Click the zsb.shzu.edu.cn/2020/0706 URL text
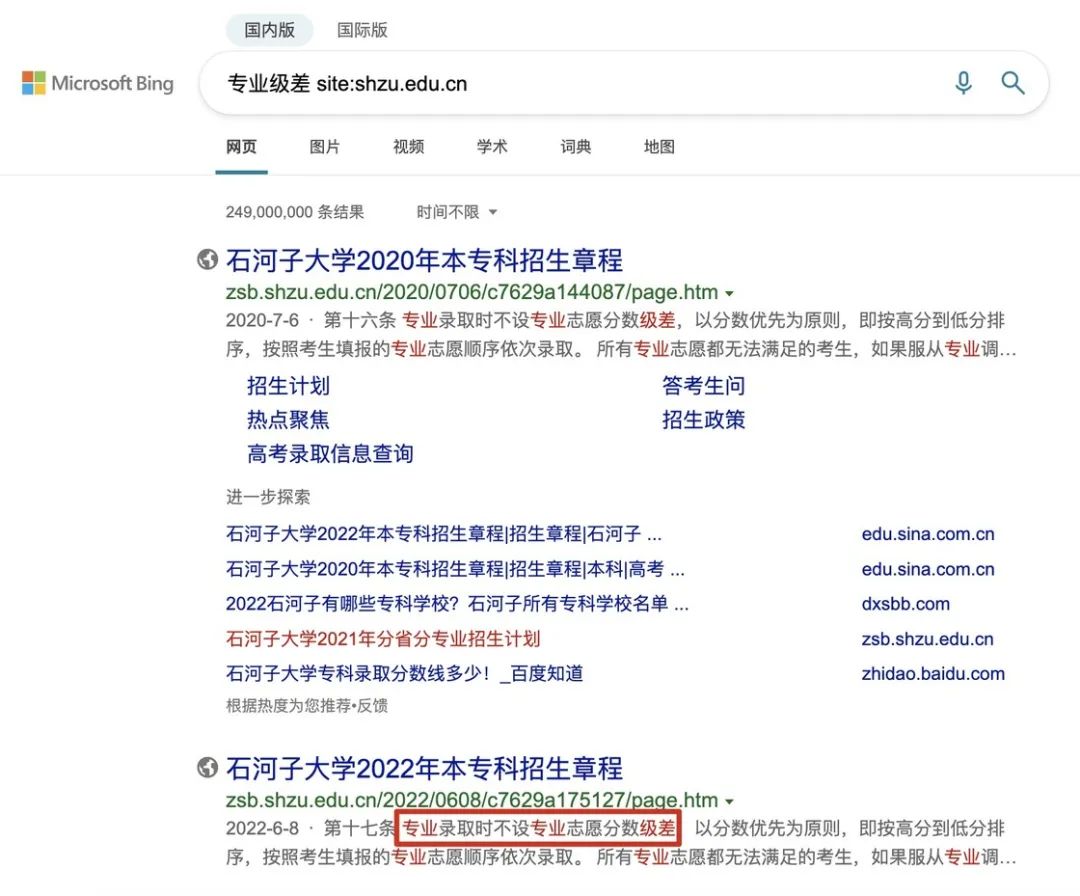The image size is (1080, 896). pos(472,292)
